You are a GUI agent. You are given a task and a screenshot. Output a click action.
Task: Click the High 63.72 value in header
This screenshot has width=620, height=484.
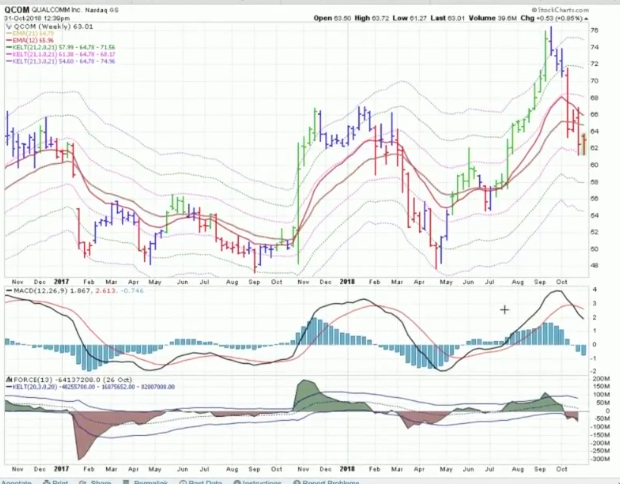coord(371,18)
